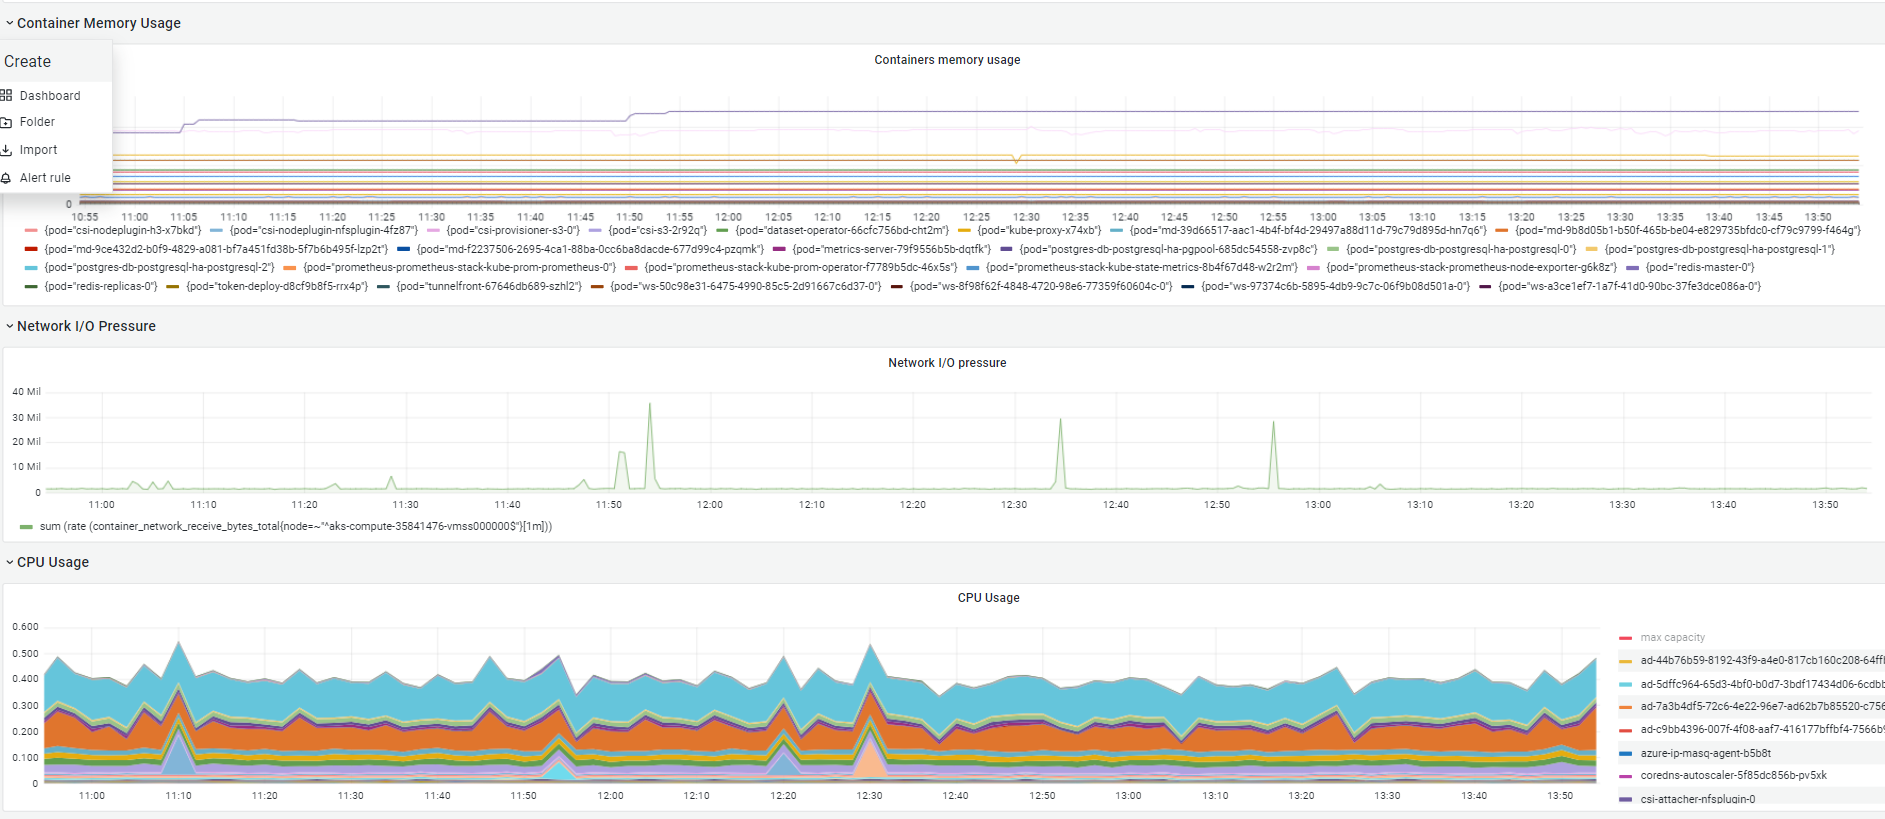Screen dimensions: 1885x819
Task: Toggle the postgres-db-postgresql-ha-postgresql-2 legend series
Action: click(159, 267)
